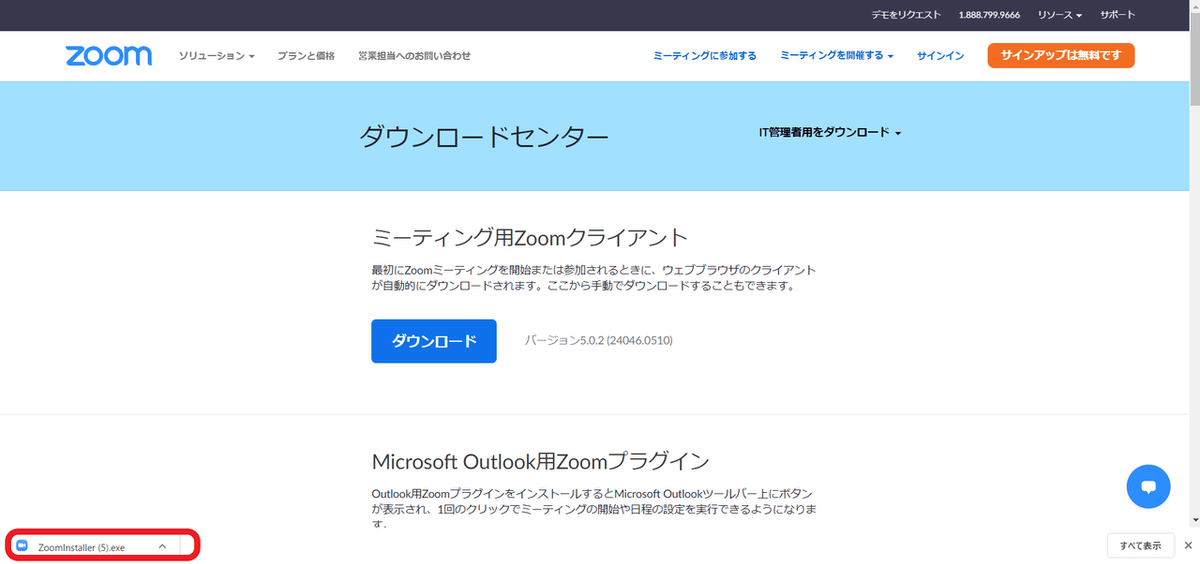Expand the ソリューション dropdown menu

[x=216, y=56]
